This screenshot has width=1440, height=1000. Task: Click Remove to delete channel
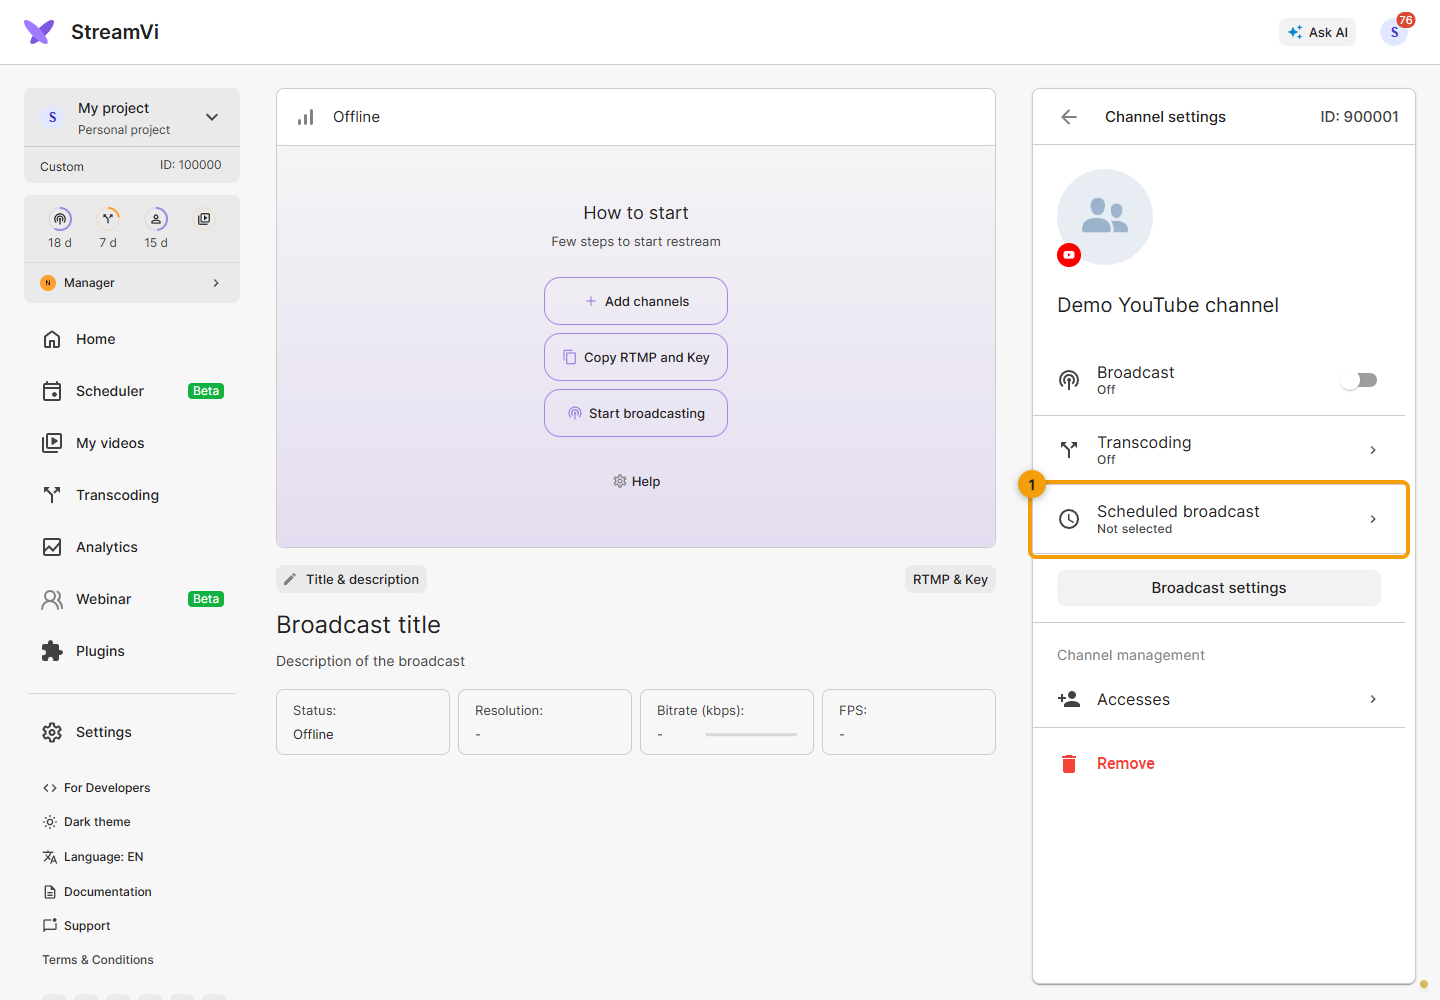coord(1106,764)
